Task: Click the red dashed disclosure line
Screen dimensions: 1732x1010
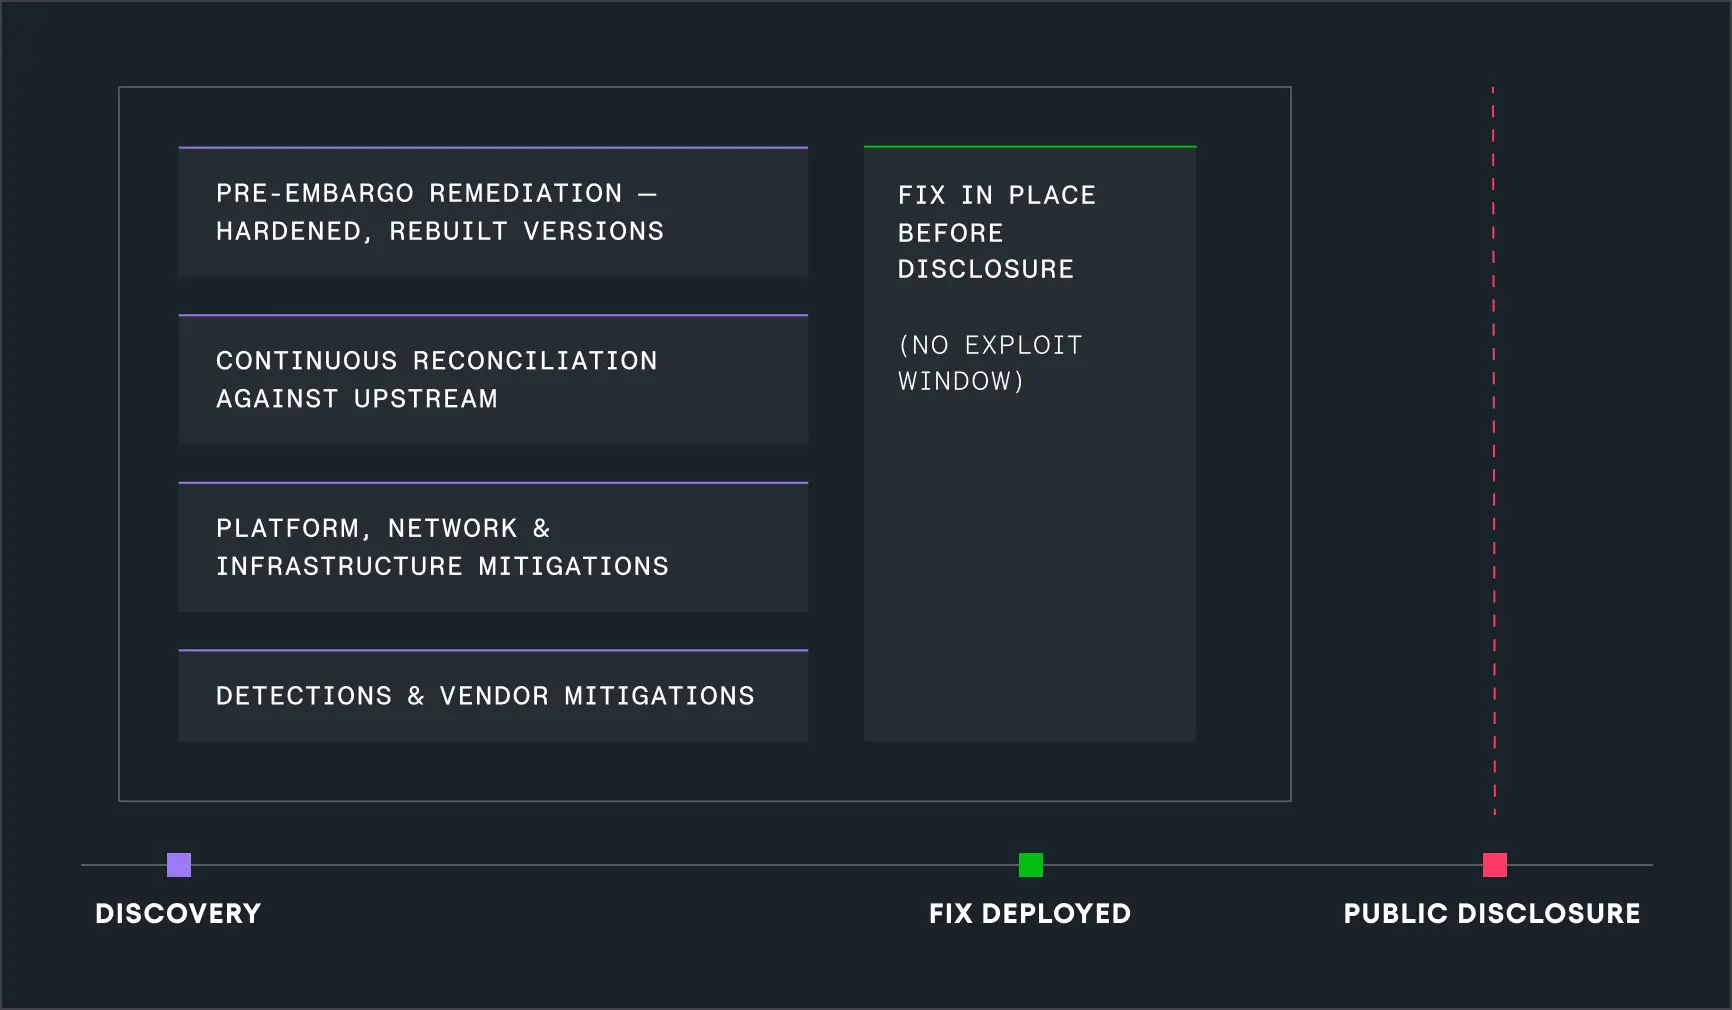Action: 1494,450
